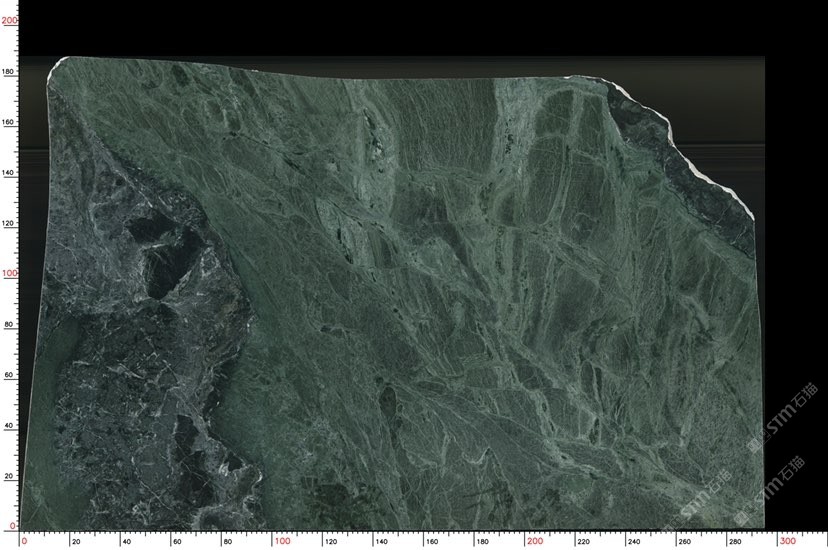Viewport: 828px width, 550px height.
Task: Select the 160 label on the horizontal ruler
Action: [x=431, y=542]
